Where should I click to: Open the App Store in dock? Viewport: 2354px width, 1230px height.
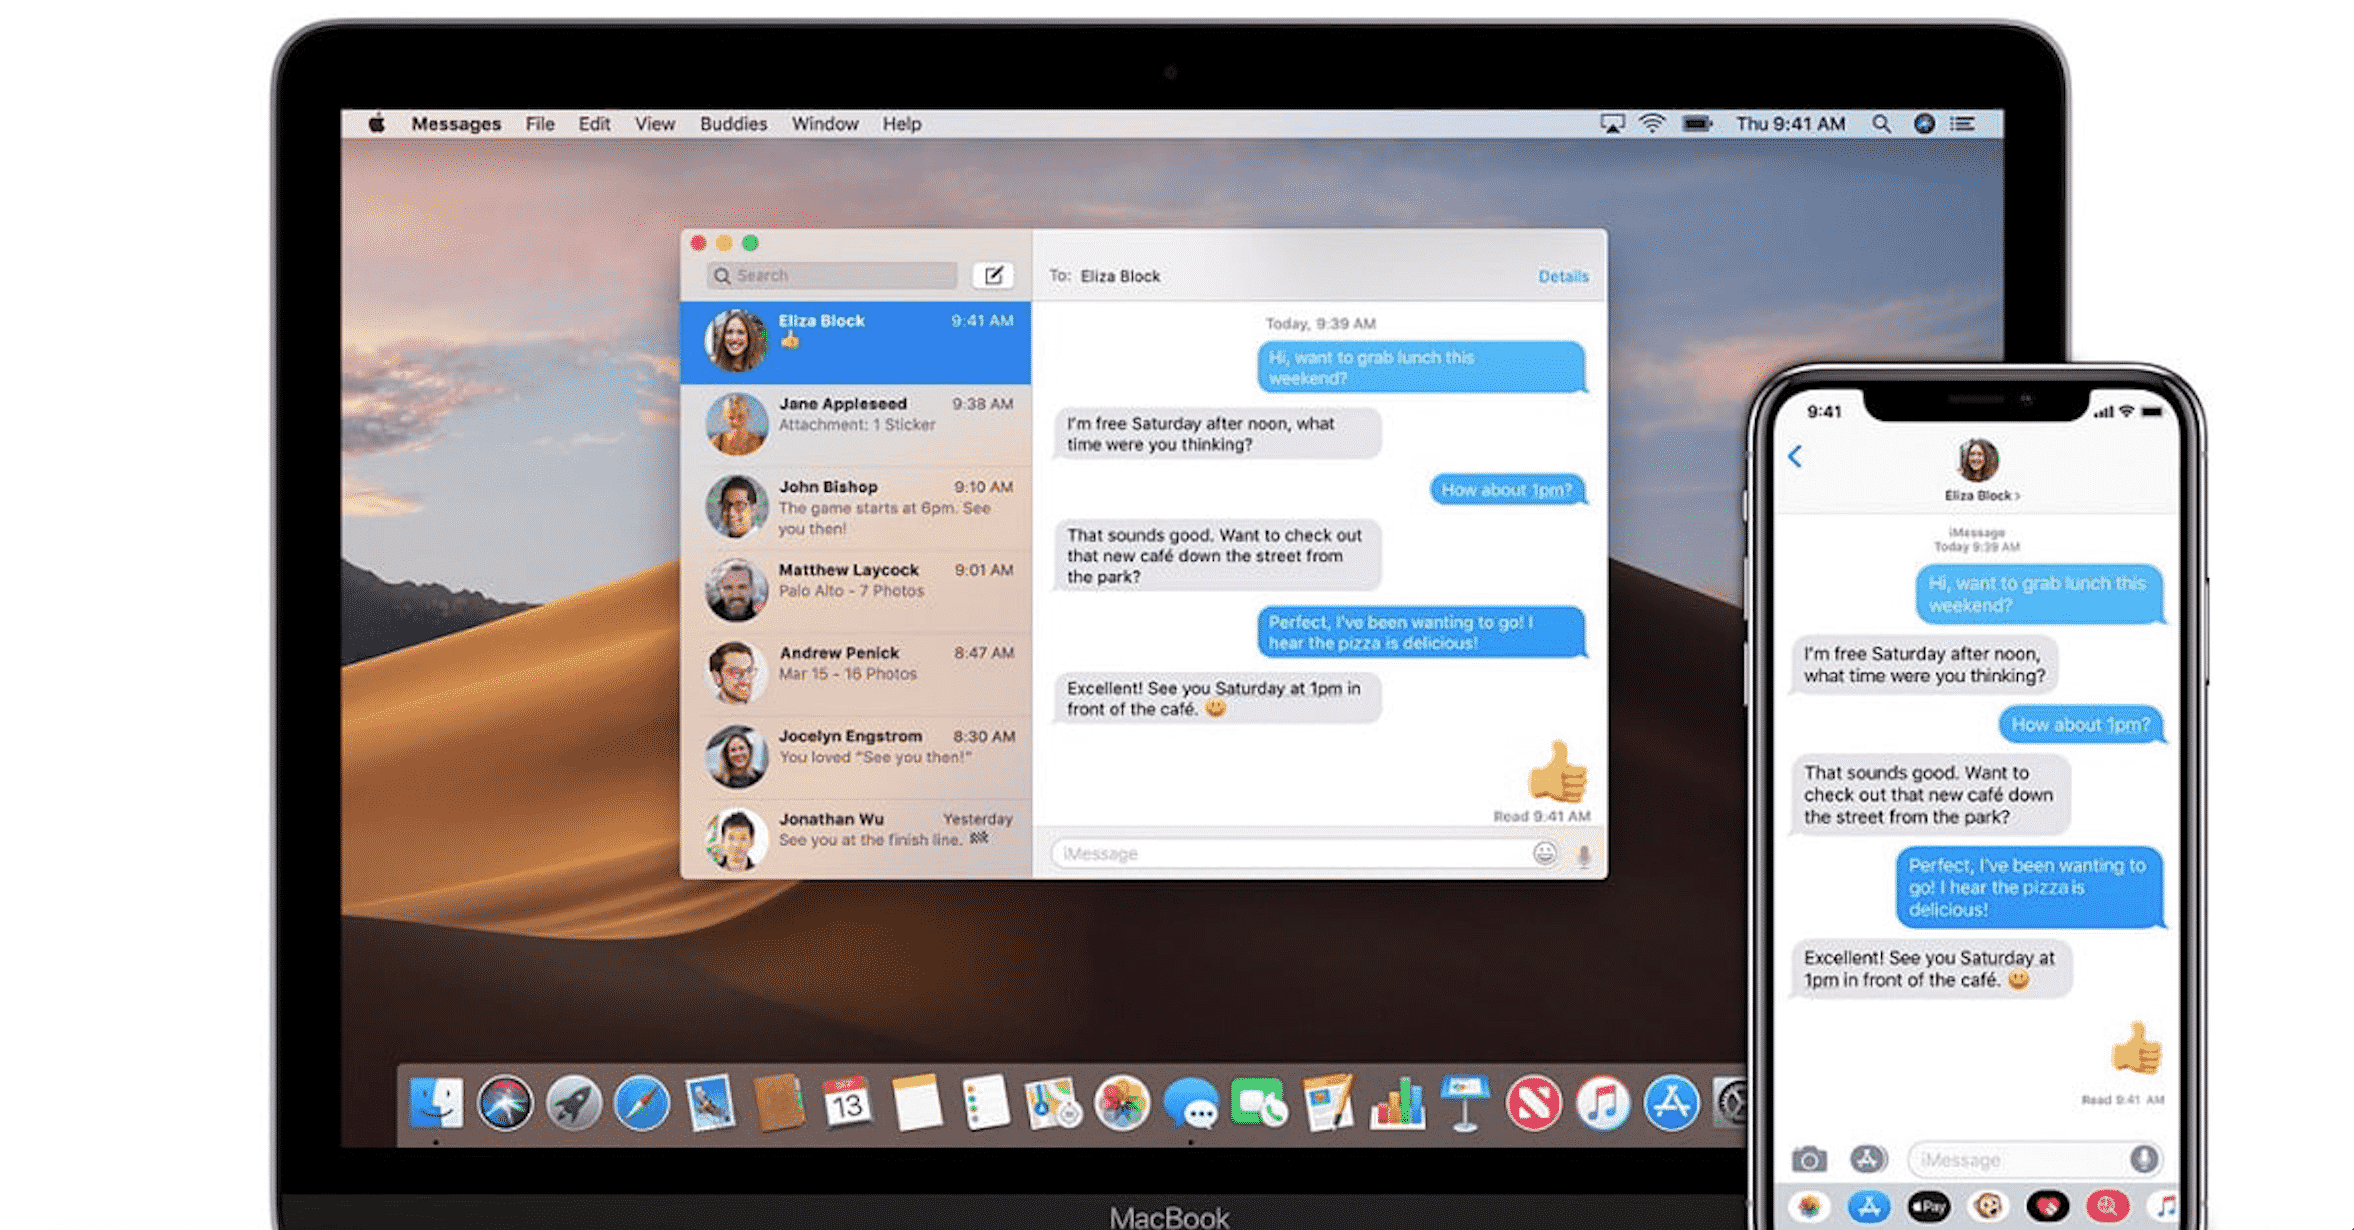tap(1671, 1104)
